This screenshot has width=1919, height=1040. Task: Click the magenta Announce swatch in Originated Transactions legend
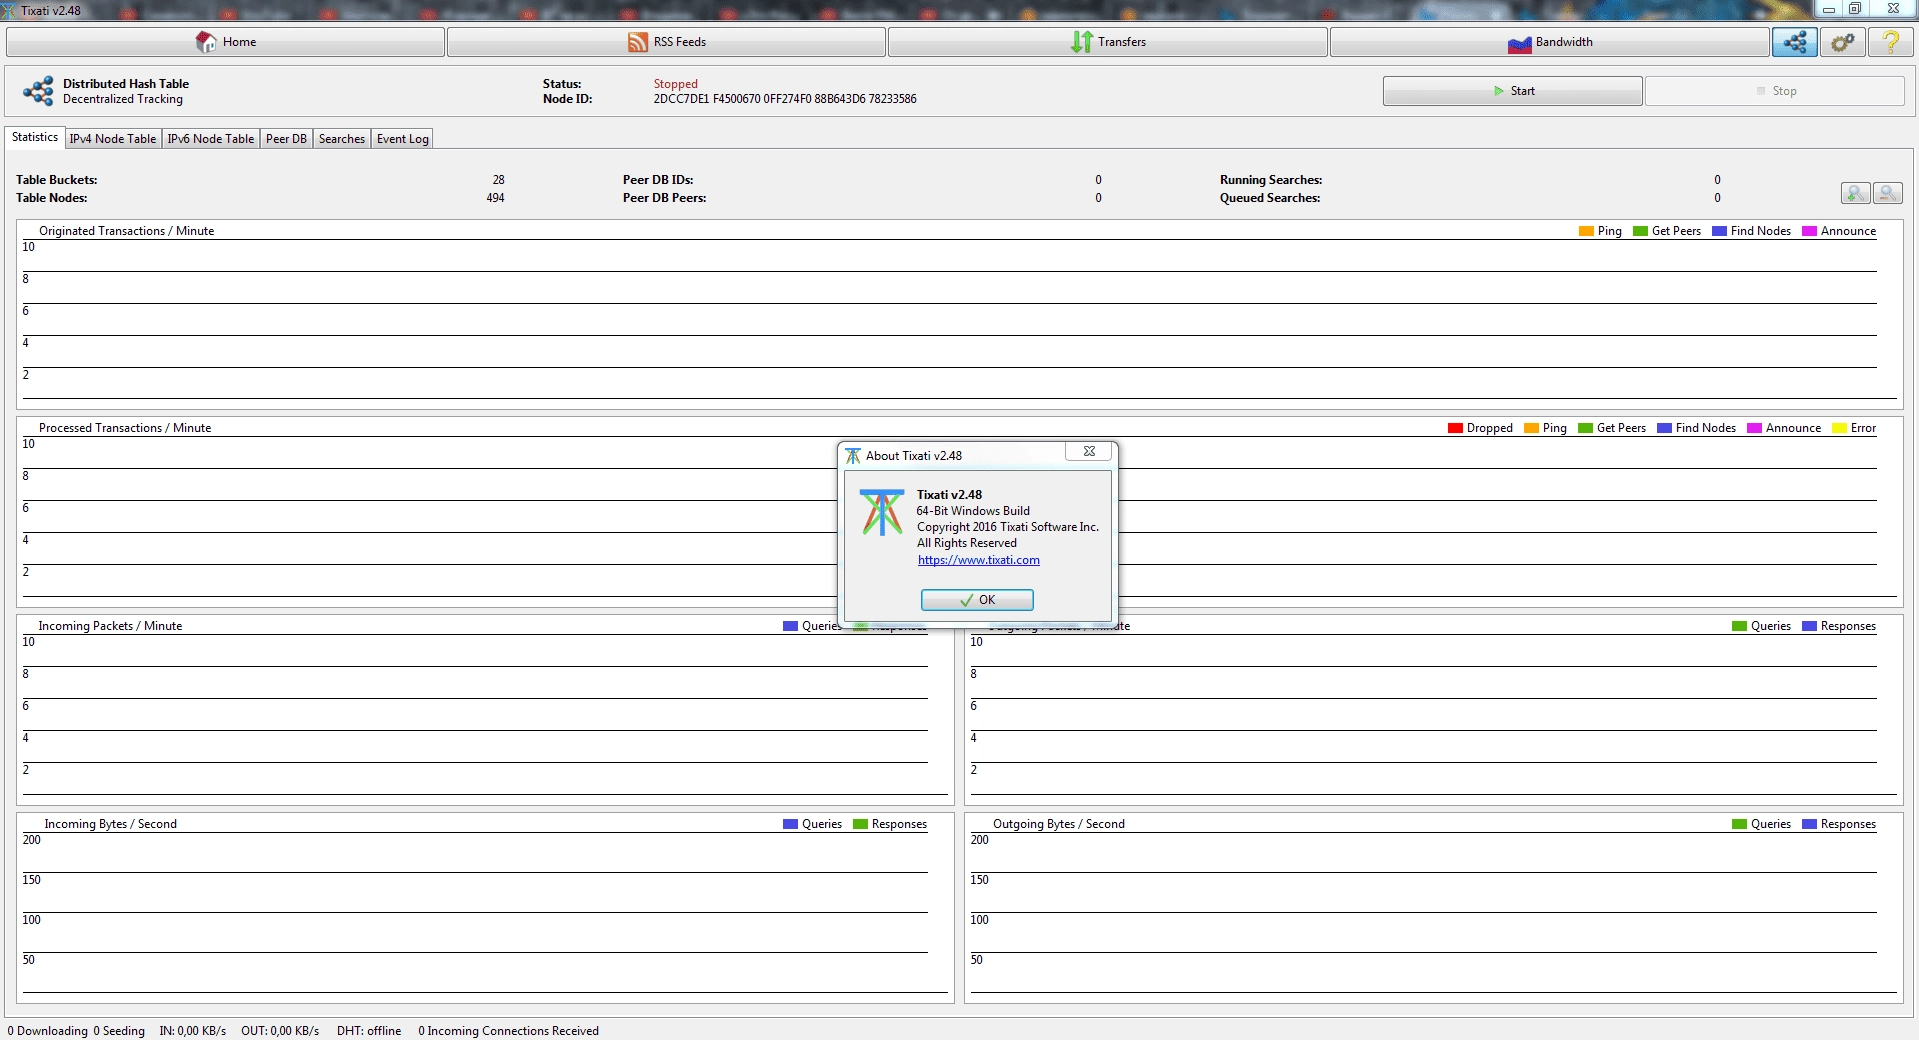[x=1809, y=231]
